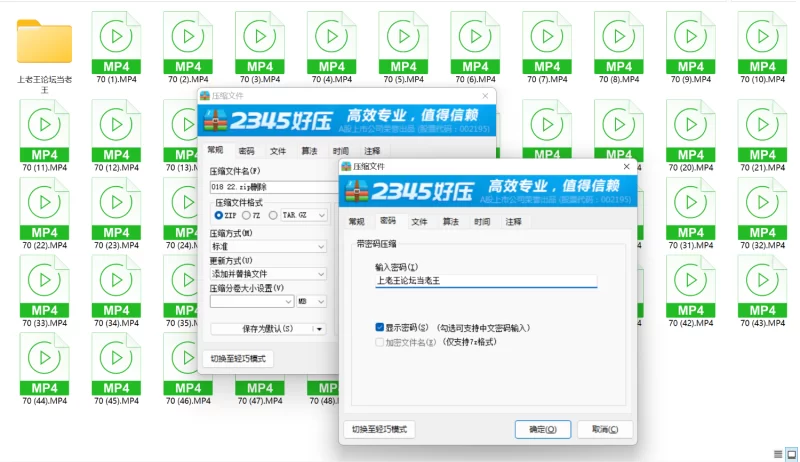Image resolution: width=800 pixels, height=462 pixels.
Task: Close the front 压缩文件 dialog
Action: point(627,166)
